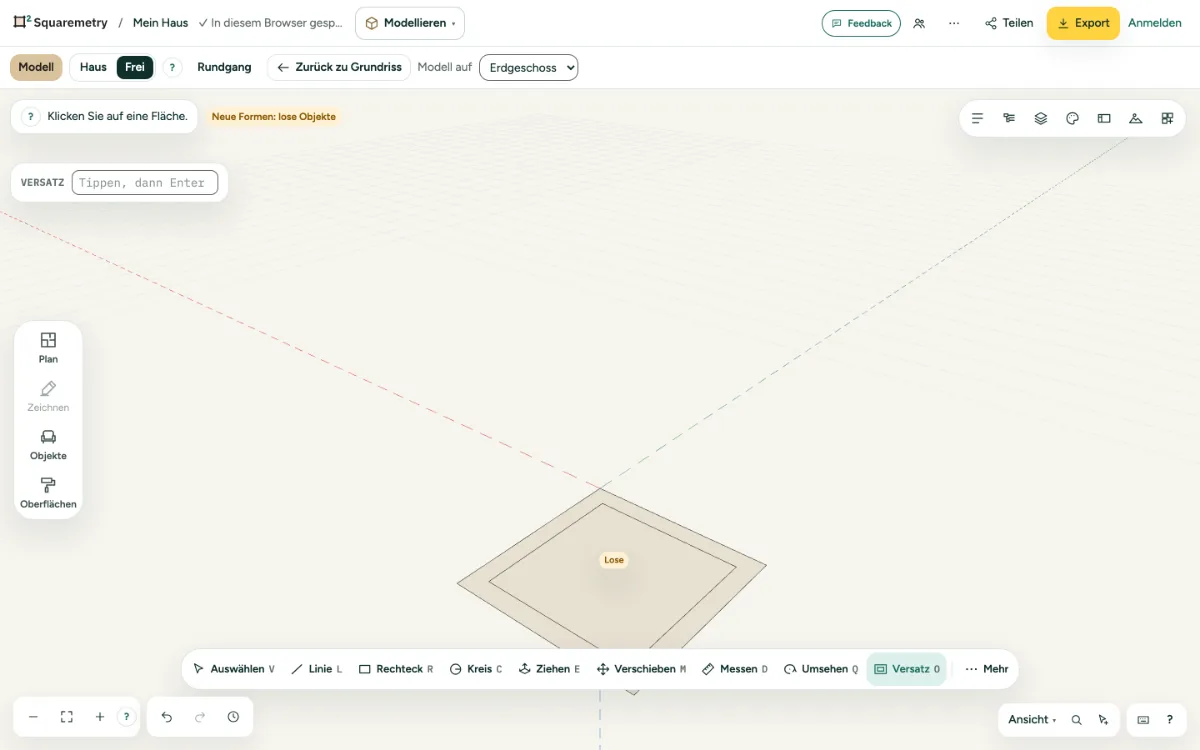Open the collaborators people icon
The height and width of the screenshot is (750, 1200).
coord(919,23)
